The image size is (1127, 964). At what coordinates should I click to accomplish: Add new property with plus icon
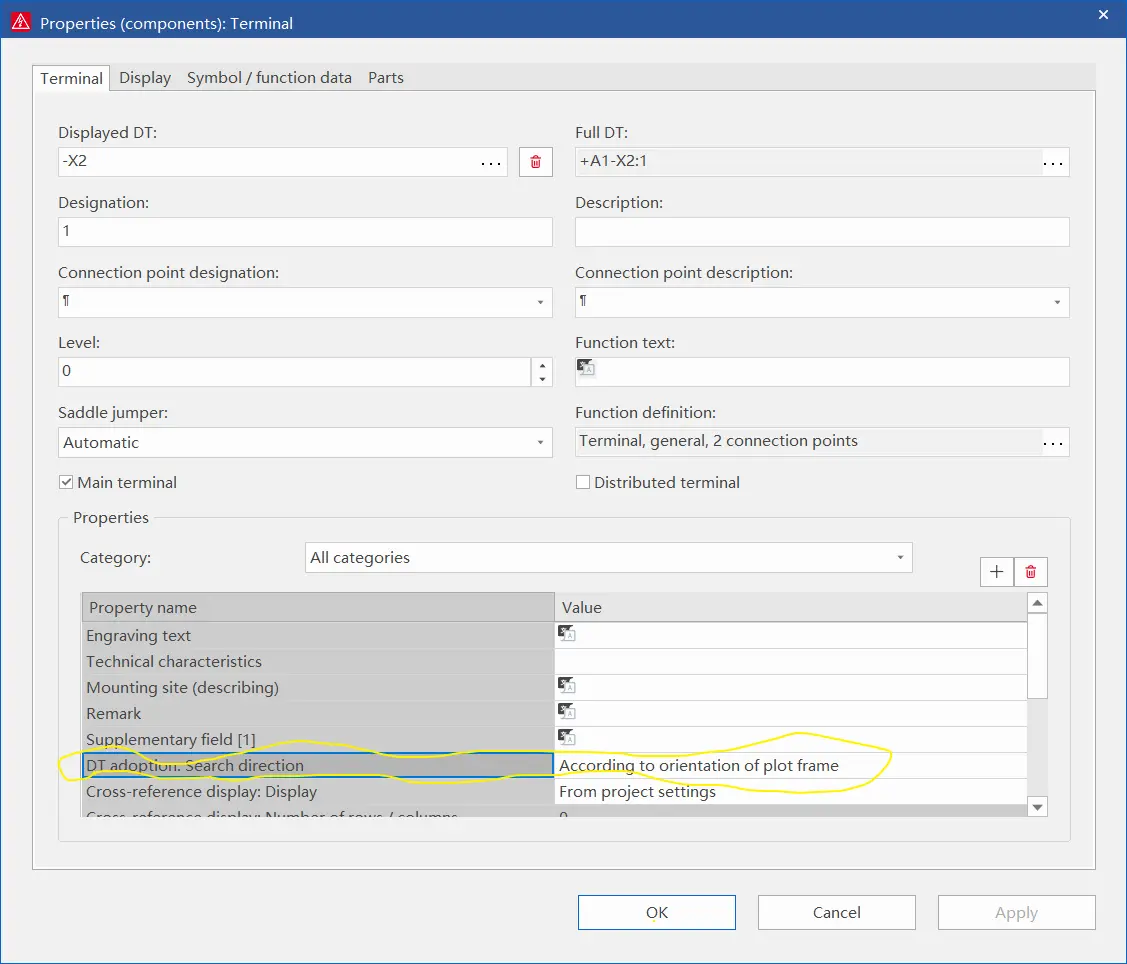coord(997,571)
